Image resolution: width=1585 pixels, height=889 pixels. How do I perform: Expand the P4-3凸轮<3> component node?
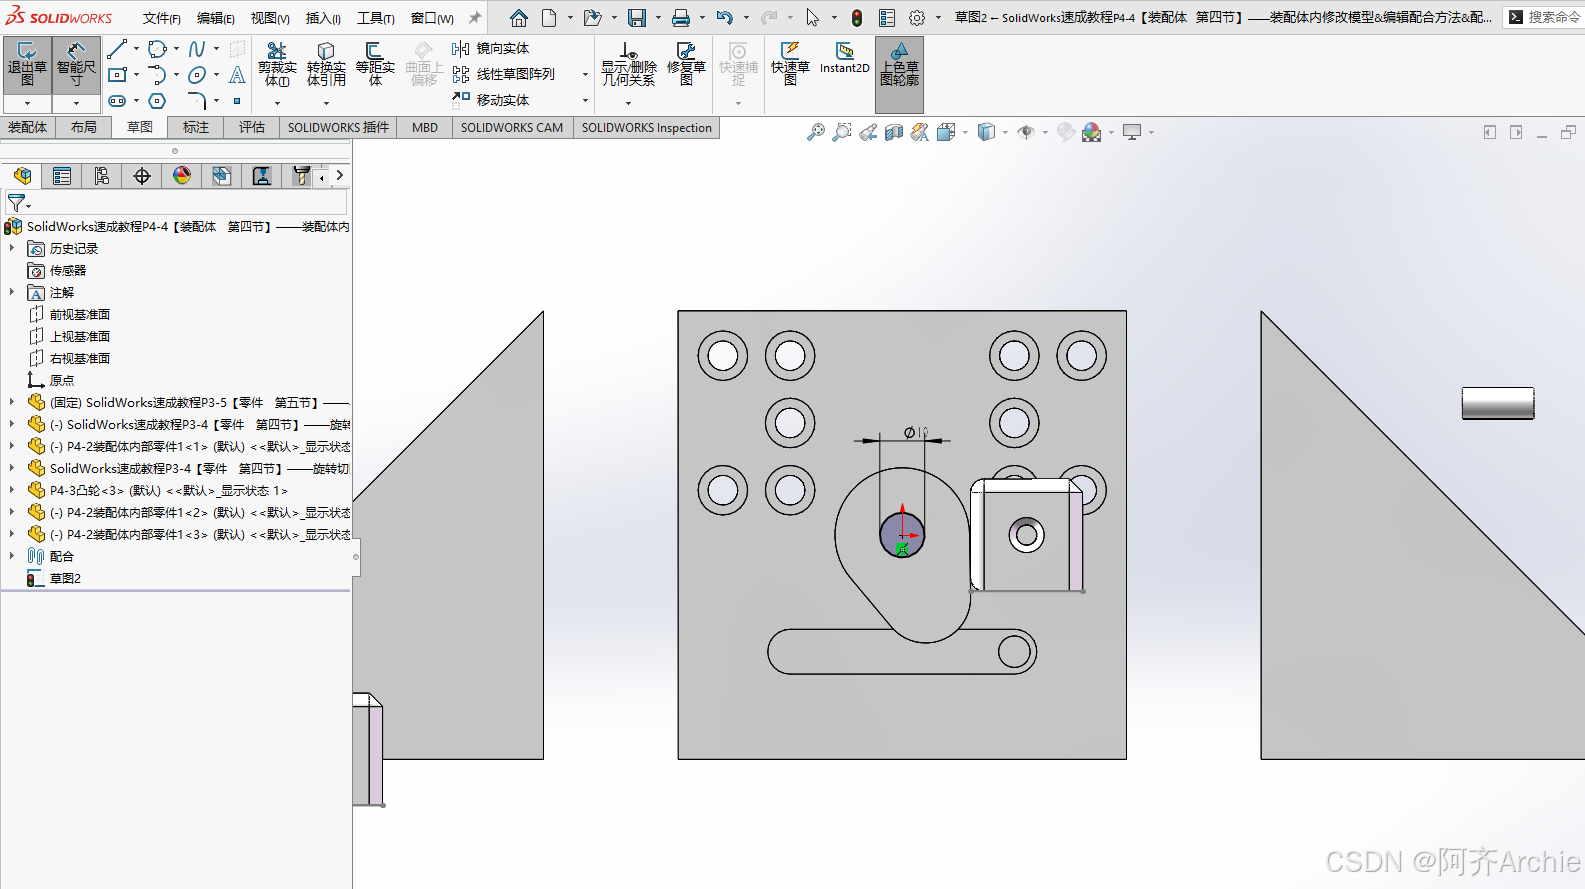click(12, 490)
